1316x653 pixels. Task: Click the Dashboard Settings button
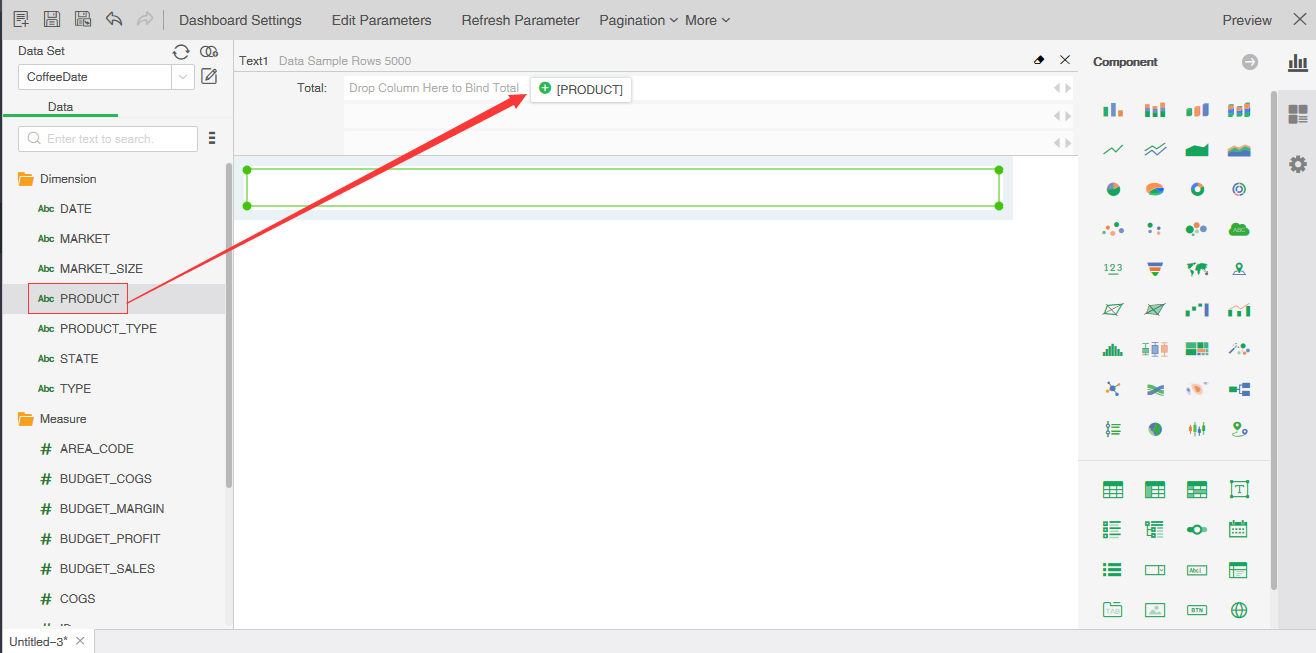(x=240, y=20)
